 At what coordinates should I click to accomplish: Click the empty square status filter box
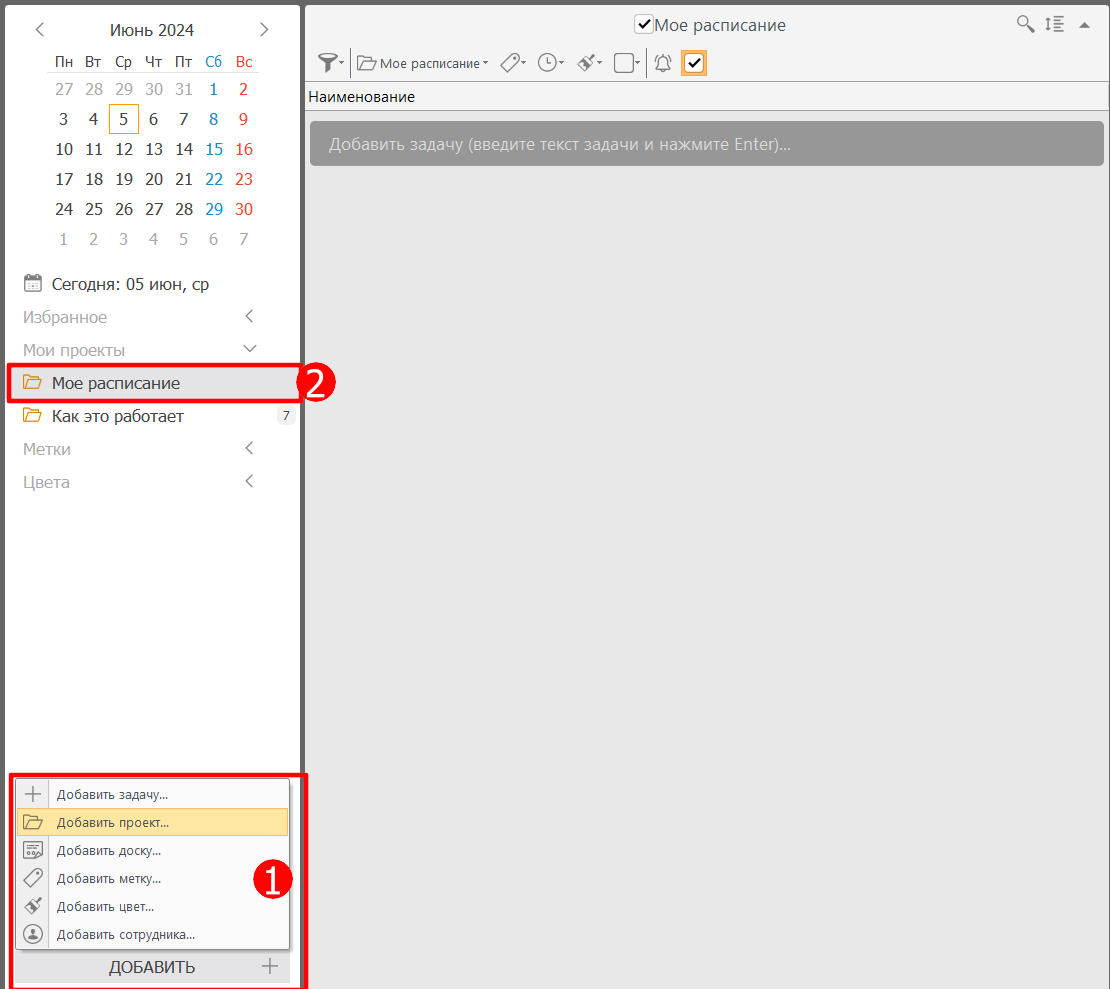624,63
